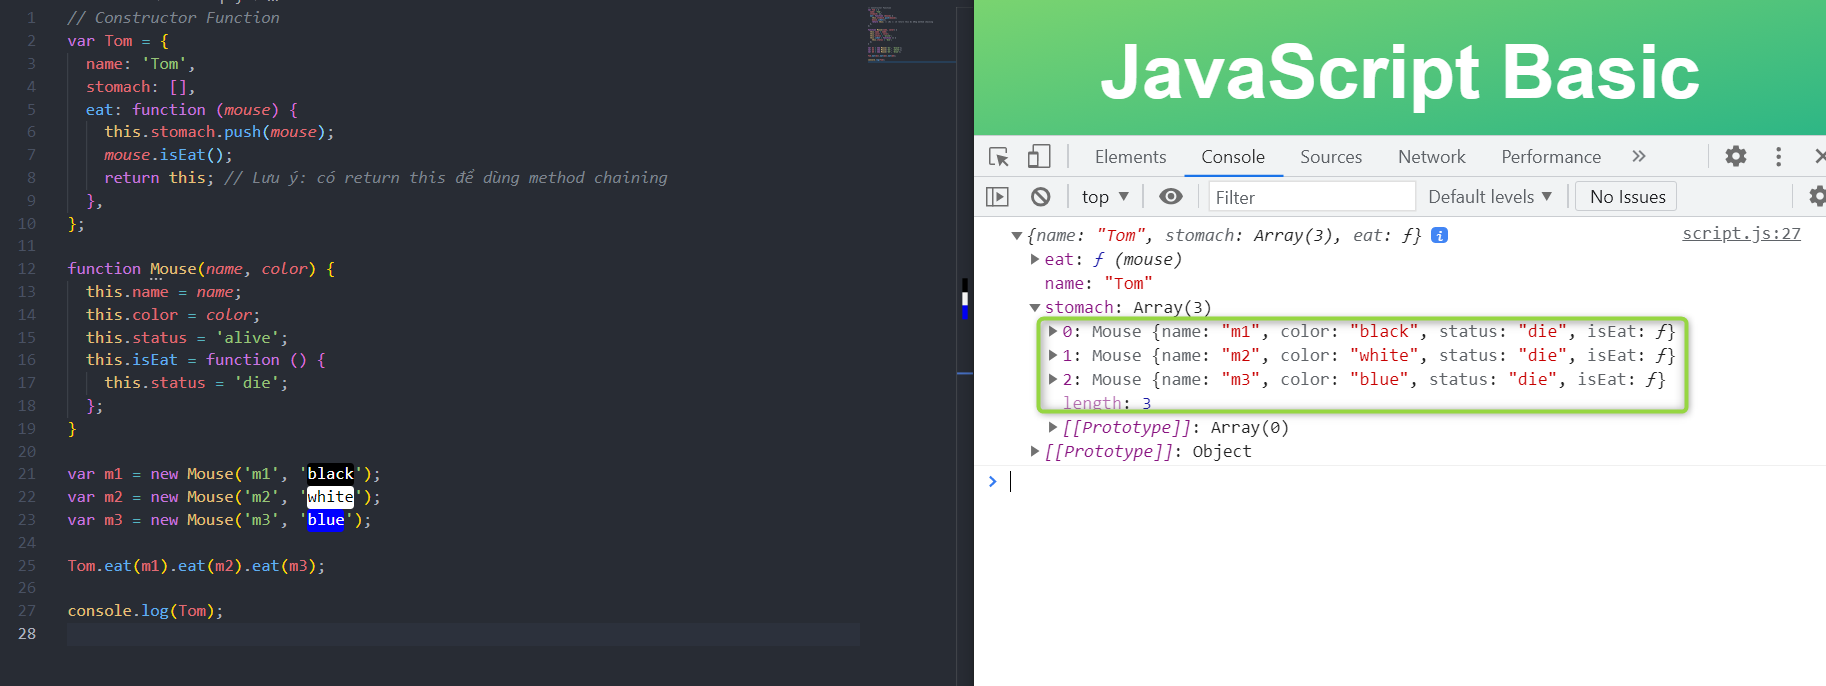
Task: Toggle the device toolbar icon
Action: coord(1039,157)
